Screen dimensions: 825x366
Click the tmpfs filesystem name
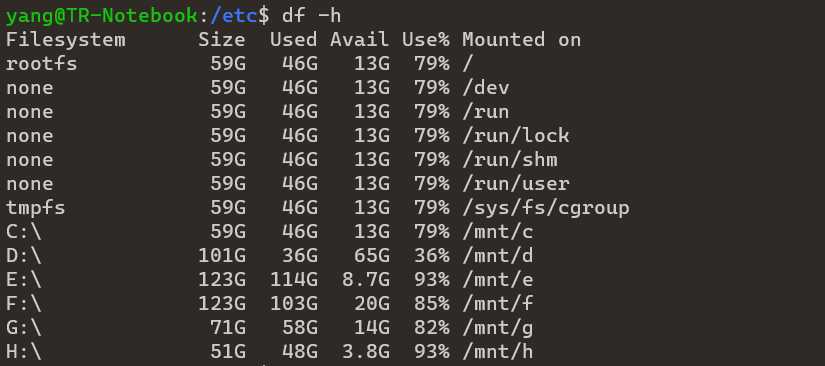coord(36,208)
